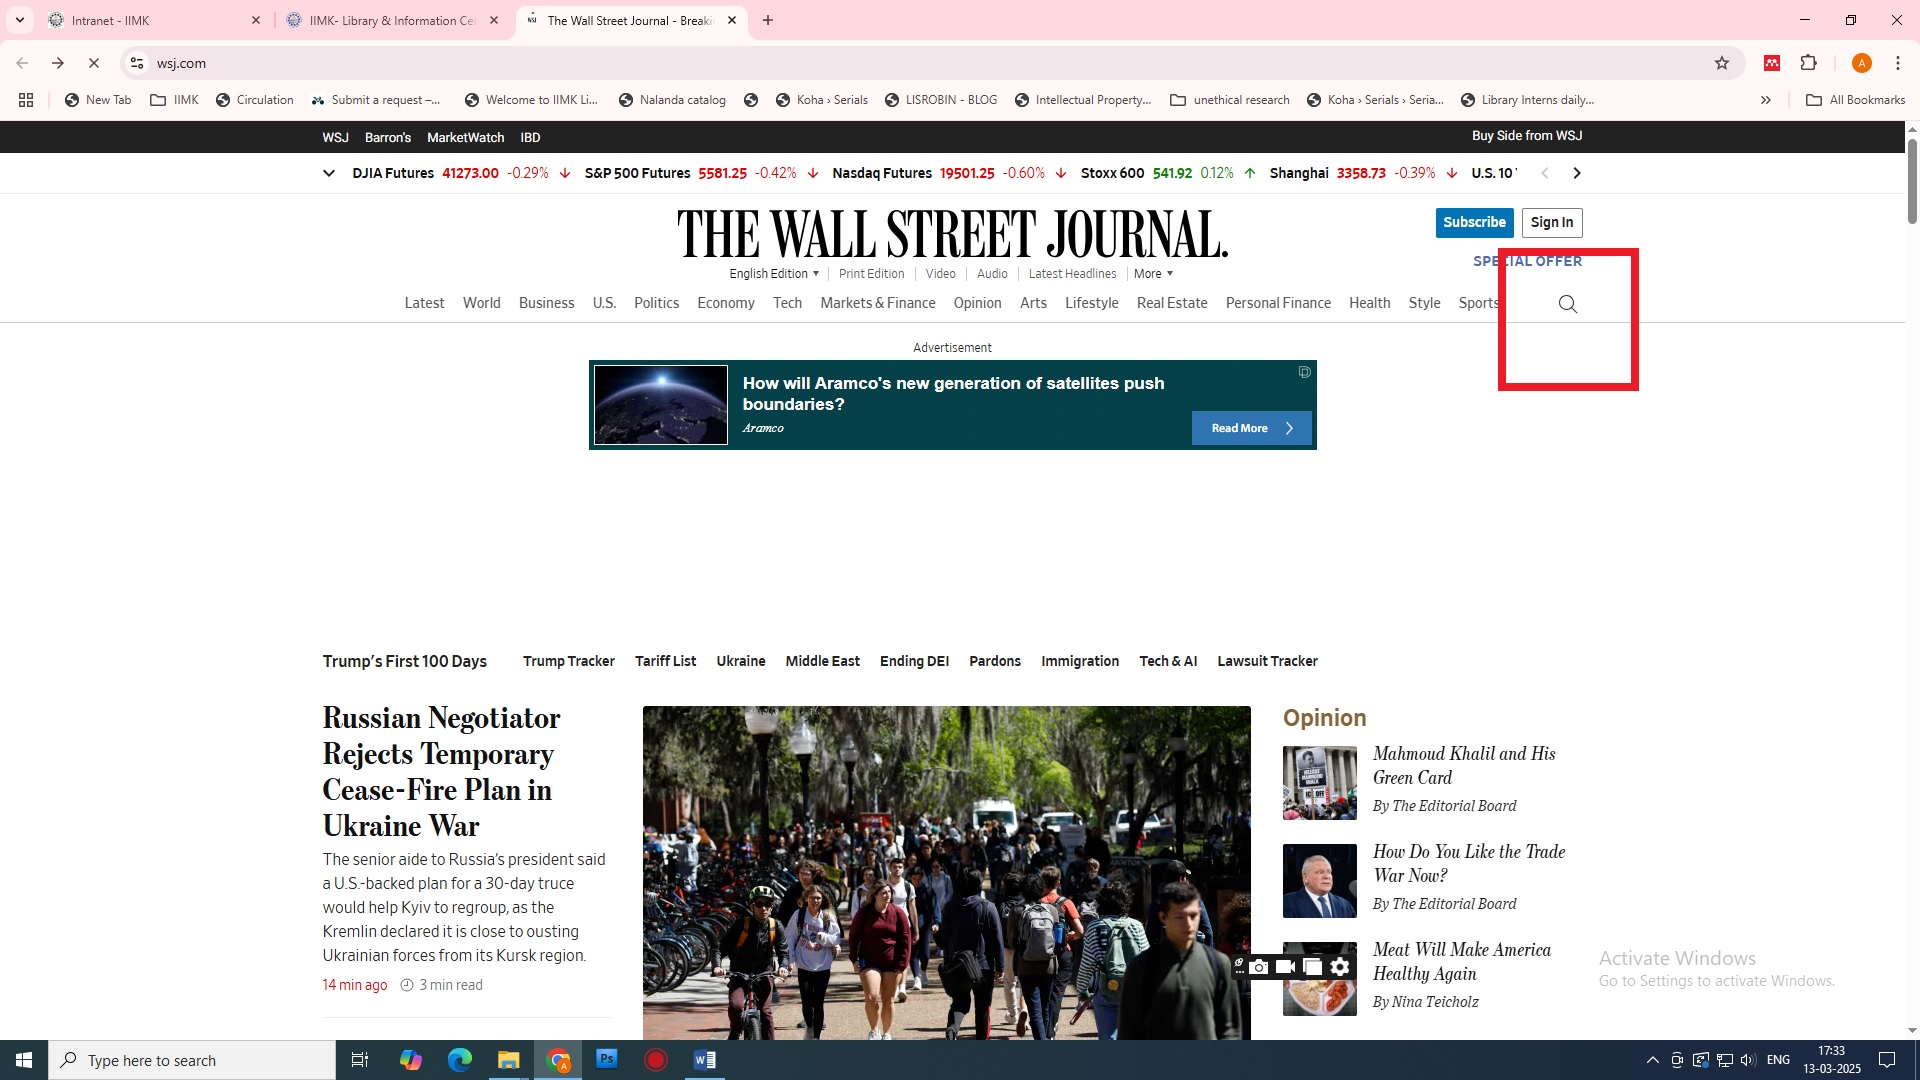
Task: Click the Aramco ad Read More button
Action: [x=1251, y=428]
